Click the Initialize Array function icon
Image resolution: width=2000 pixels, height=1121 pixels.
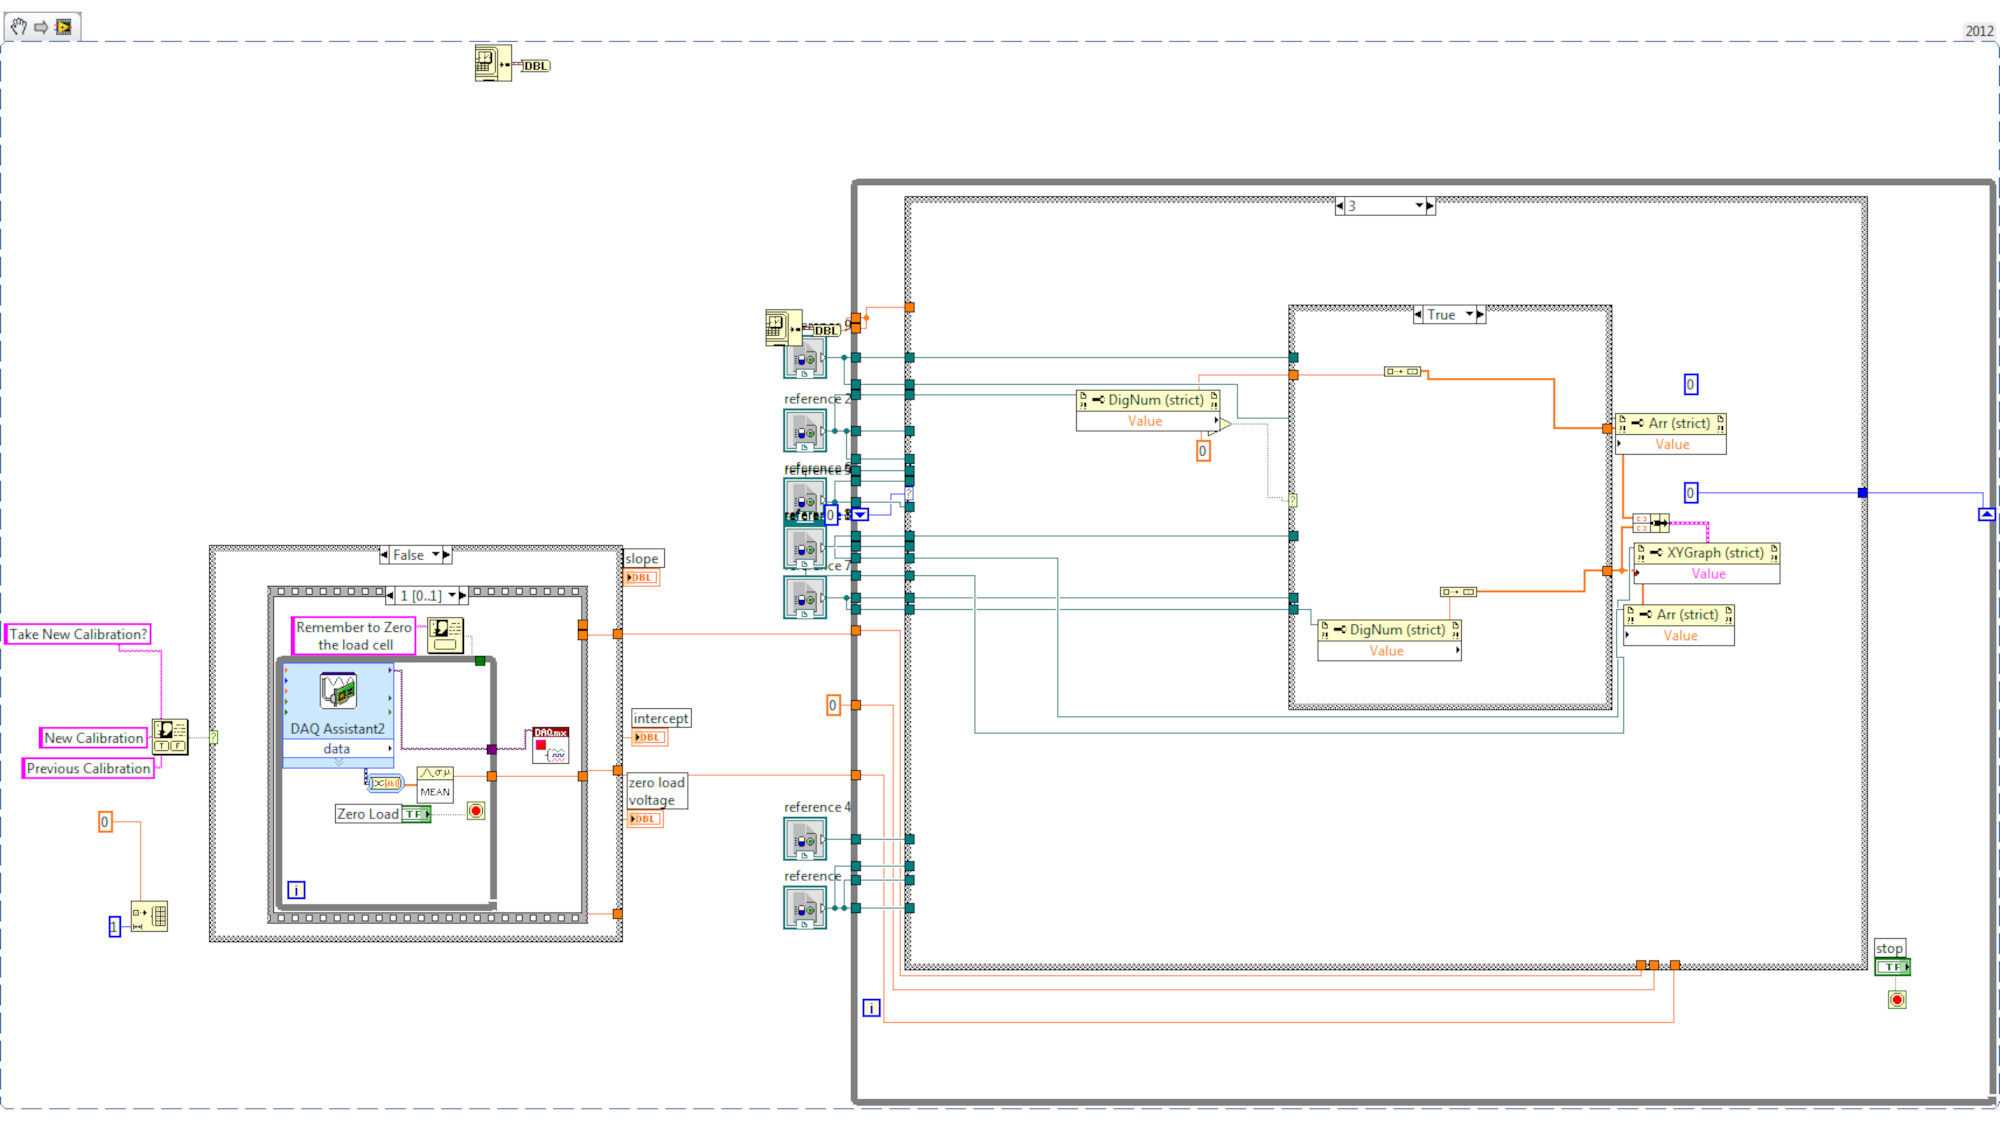click(x=149, y=916)
